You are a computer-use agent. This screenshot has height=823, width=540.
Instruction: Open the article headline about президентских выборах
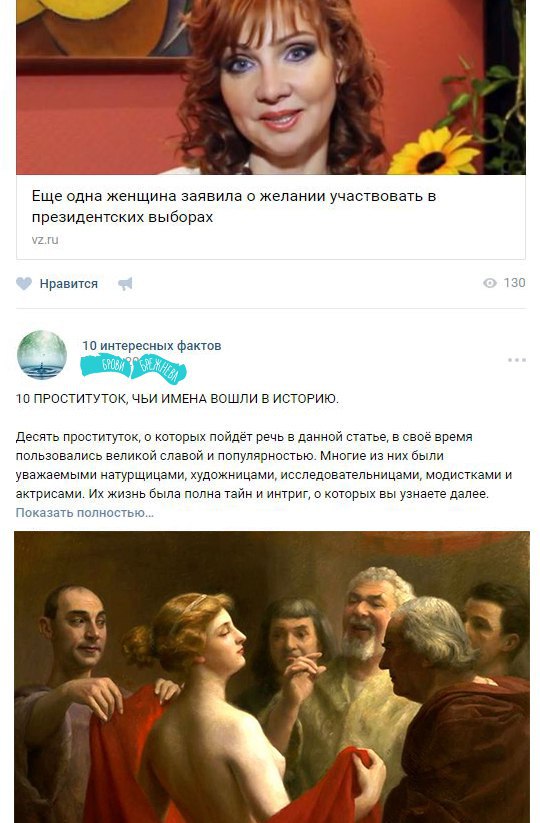(x=234, y=206)
